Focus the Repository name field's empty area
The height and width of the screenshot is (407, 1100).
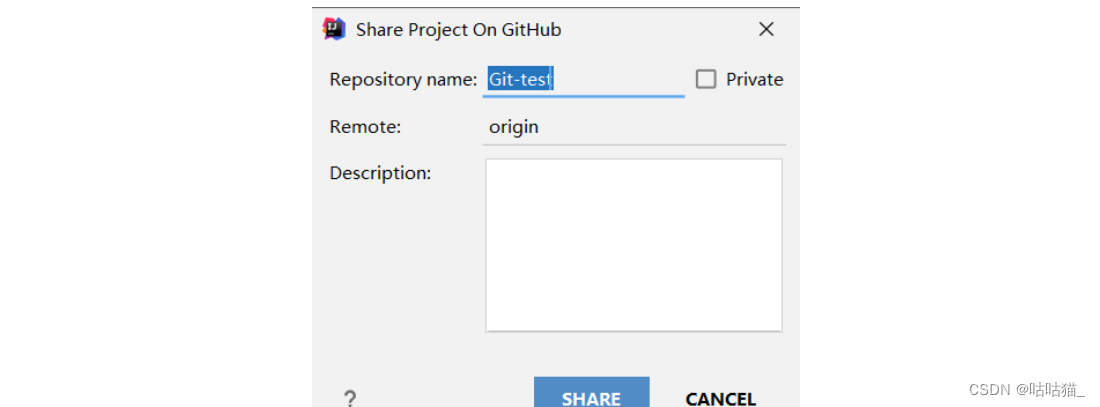tap(619, 79)
